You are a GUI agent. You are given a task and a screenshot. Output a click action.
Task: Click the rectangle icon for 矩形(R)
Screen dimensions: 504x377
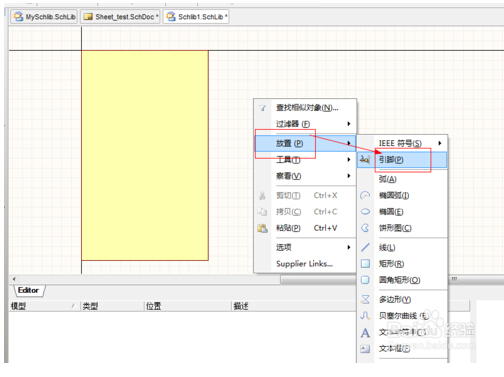coord(365,264)
